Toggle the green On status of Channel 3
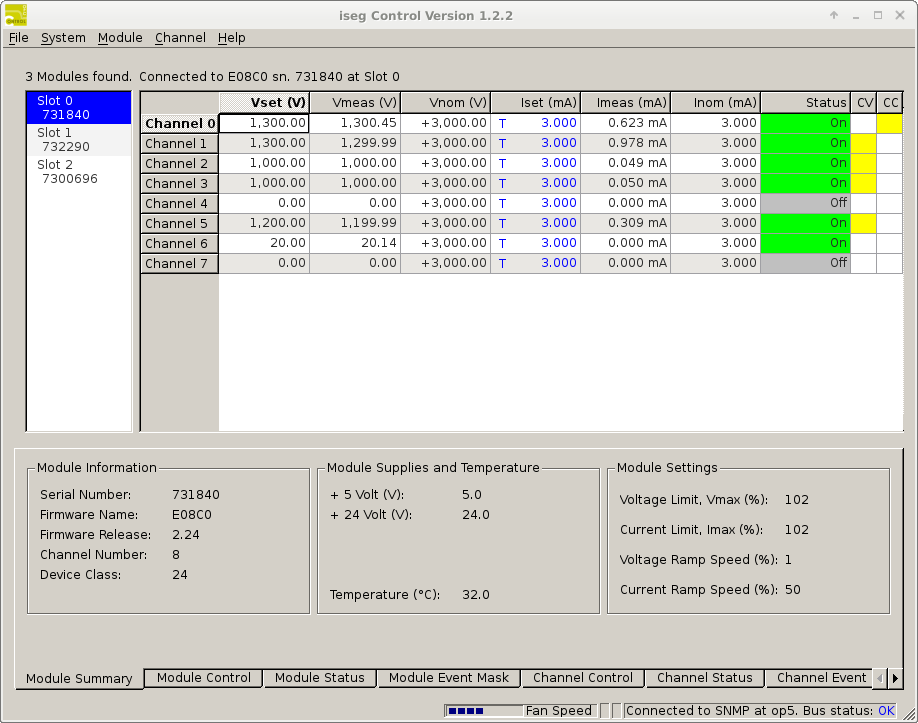This screenshot has height=723, width=918. tap(806, 183)
